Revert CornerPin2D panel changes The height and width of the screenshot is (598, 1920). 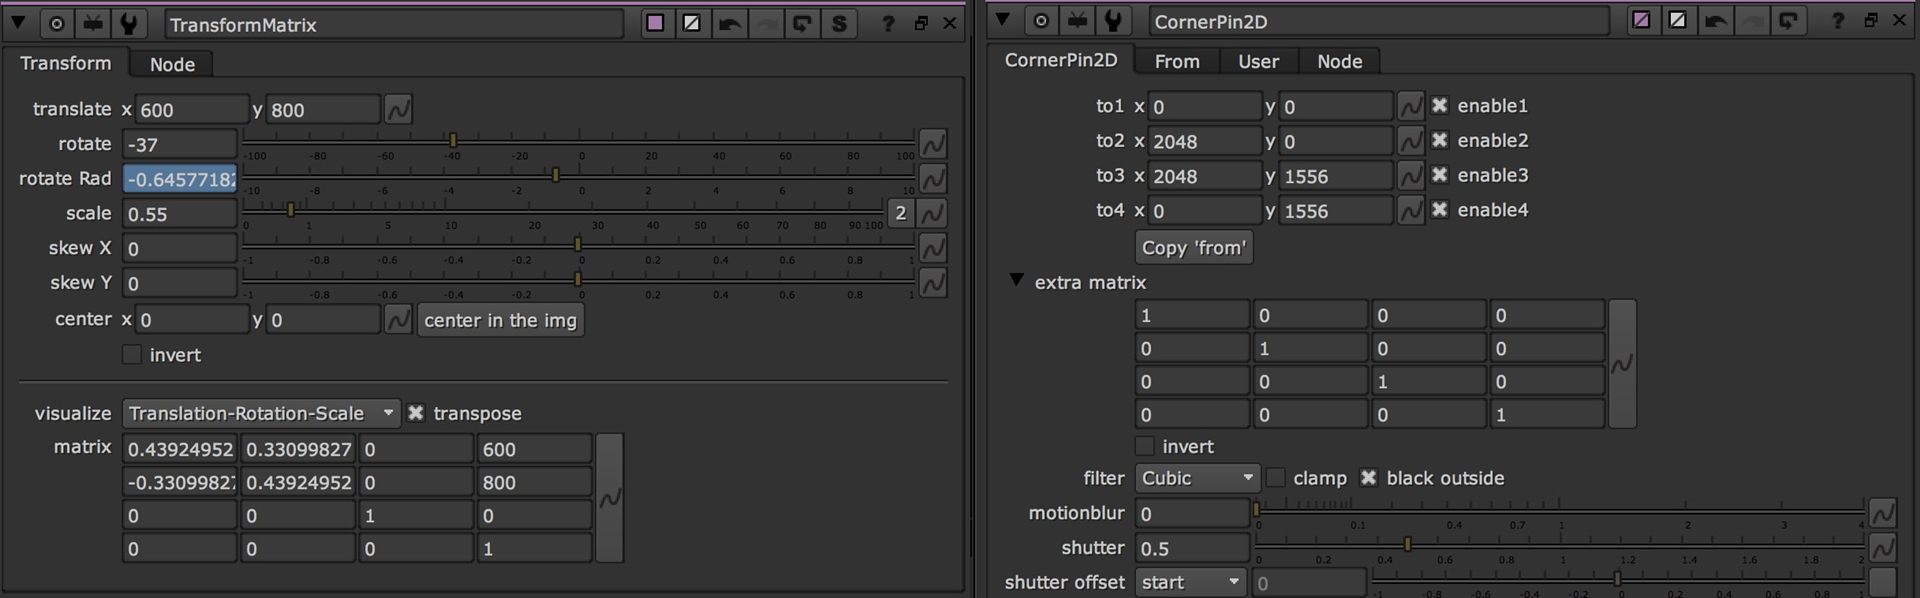(1788, 20)
